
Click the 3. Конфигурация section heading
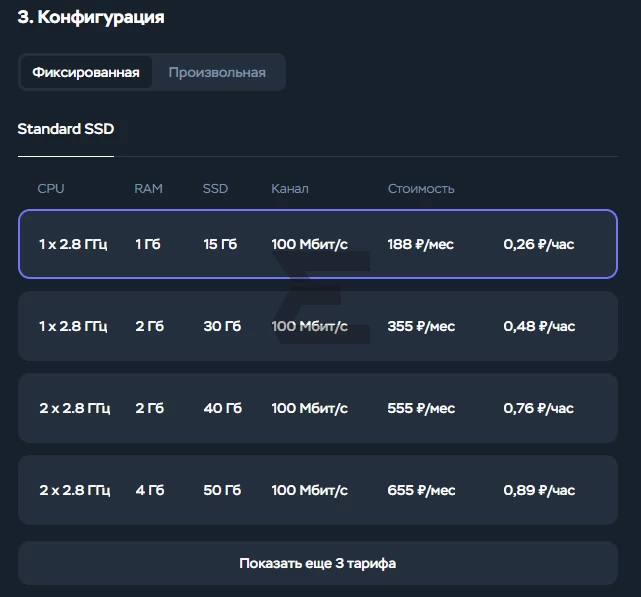point(91,17)
